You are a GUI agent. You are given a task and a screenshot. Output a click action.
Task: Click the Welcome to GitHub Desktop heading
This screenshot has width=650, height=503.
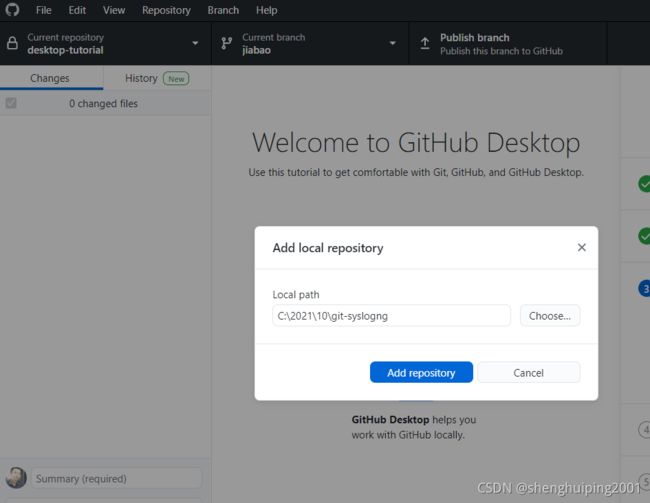[416, 143]
